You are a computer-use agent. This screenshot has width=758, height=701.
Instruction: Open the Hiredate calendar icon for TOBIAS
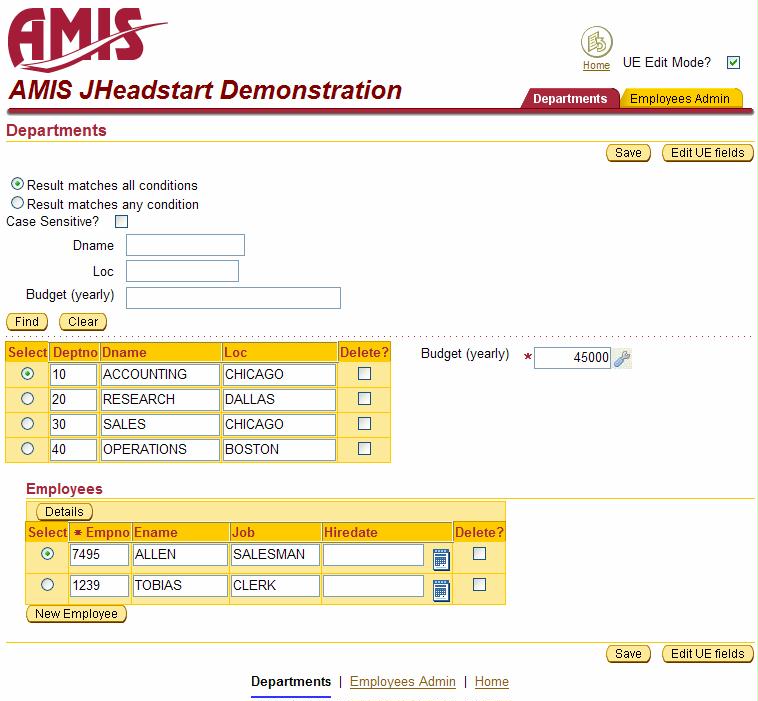(x=441, y=590)
